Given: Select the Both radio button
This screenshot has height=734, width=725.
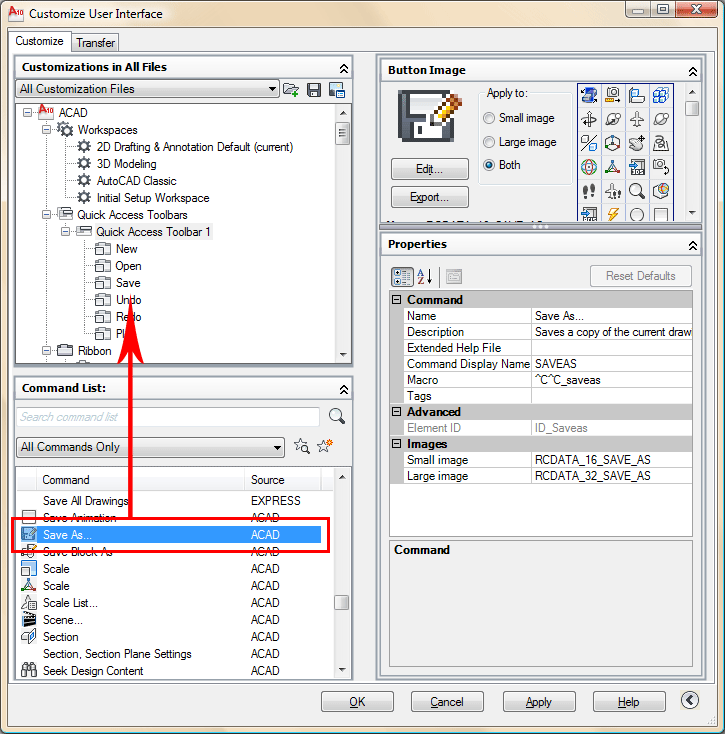Looking at the screenshot, I should coord(489,165).
